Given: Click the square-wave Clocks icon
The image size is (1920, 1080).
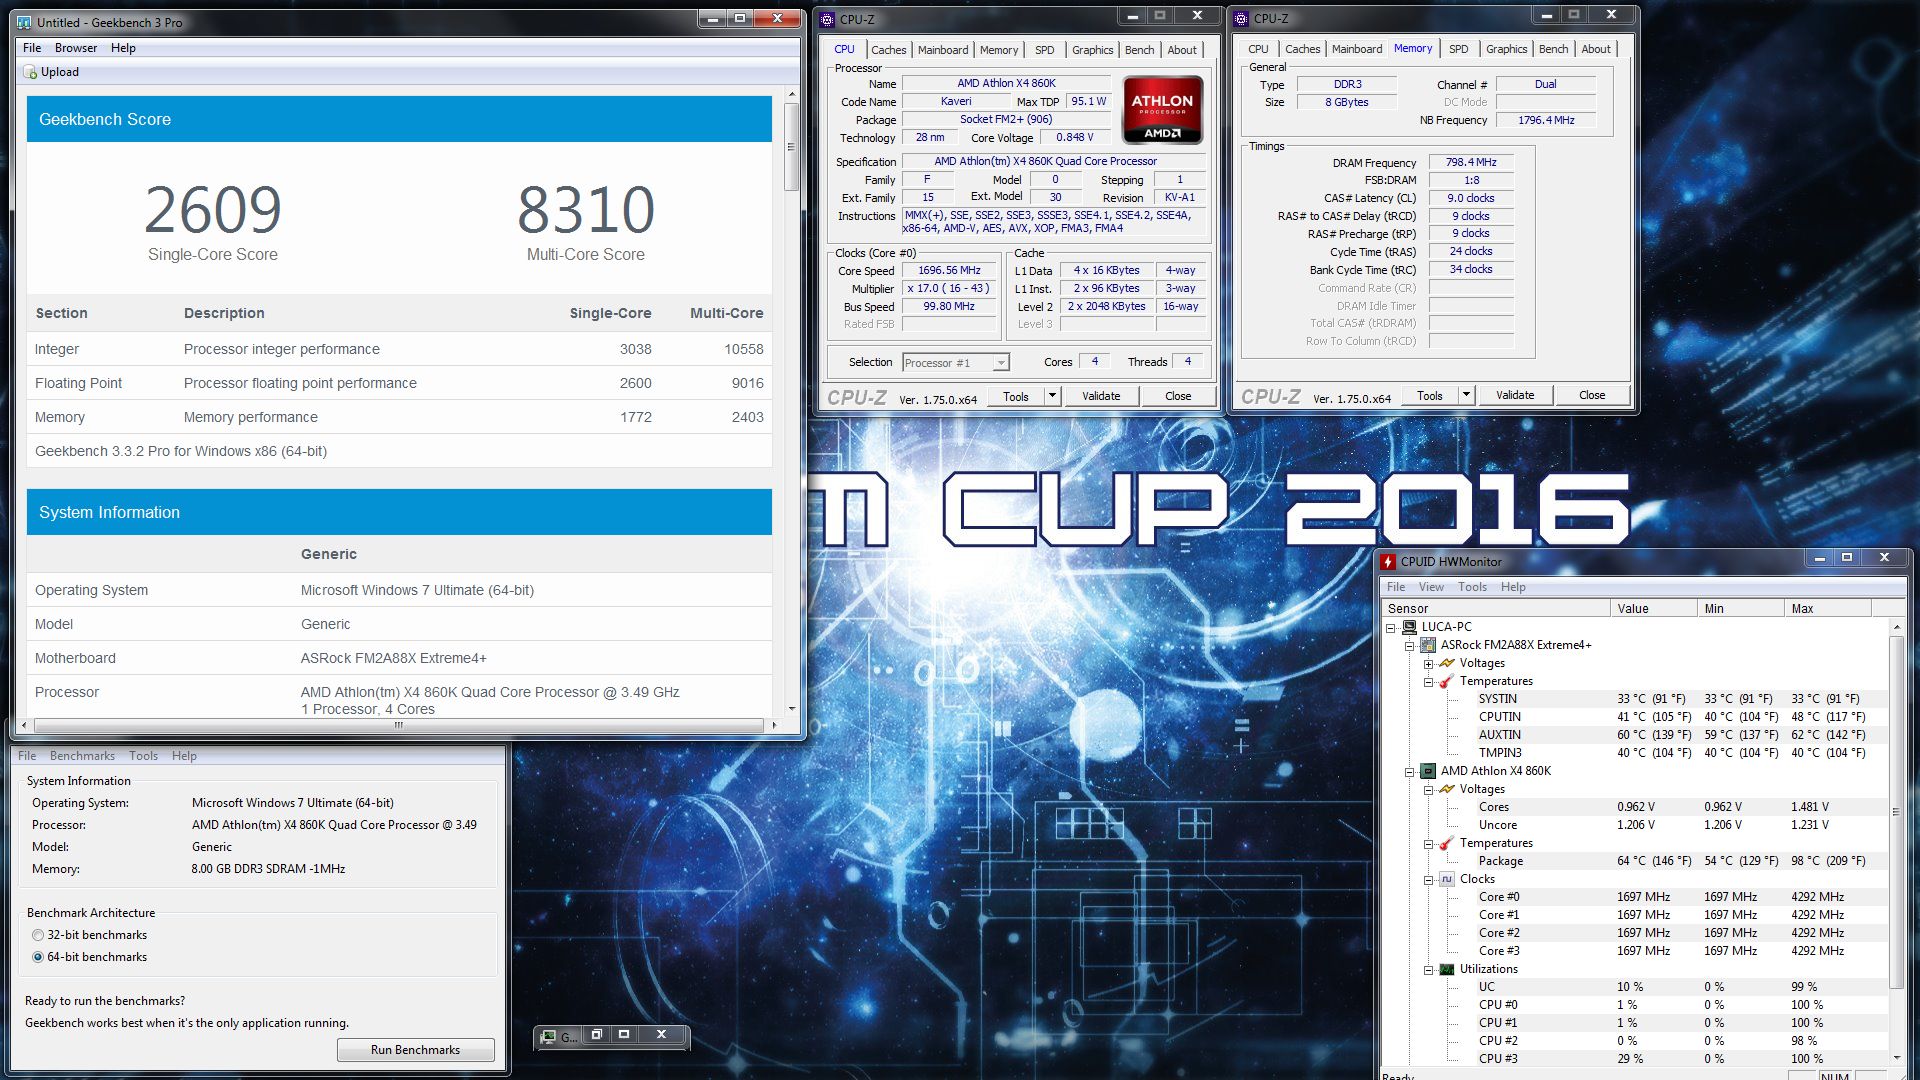Looking at the screenshot, I should [1447, 879].
